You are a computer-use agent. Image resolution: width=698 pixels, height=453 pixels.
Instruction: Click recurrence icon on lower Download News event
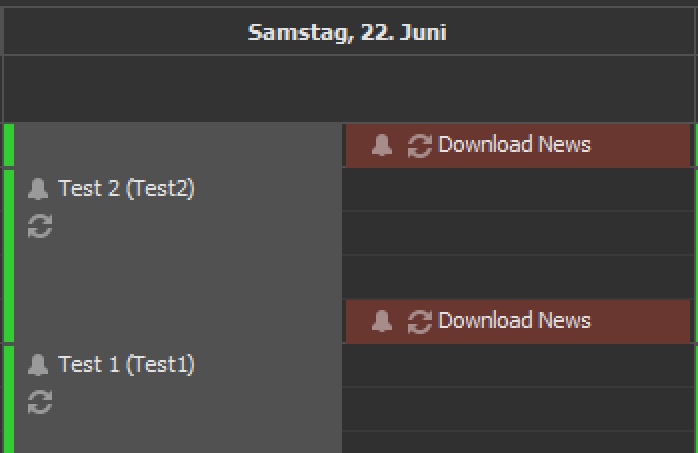(420, 322)
